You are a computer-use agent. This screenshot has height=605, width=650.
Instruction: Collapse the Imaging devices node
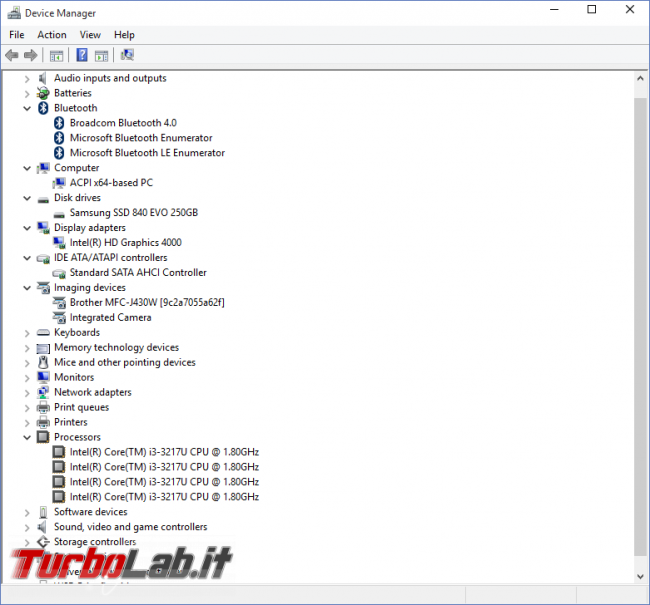pyautogui.click(x=27, y=288)
